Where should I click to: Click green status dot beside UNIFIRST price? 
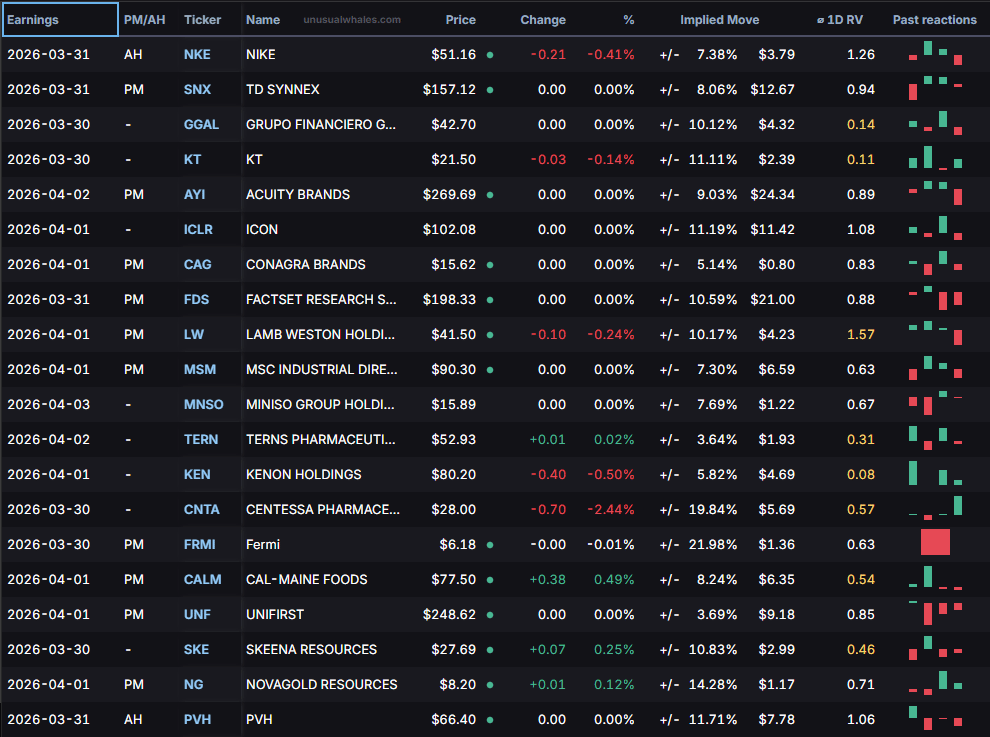(490, 615)
